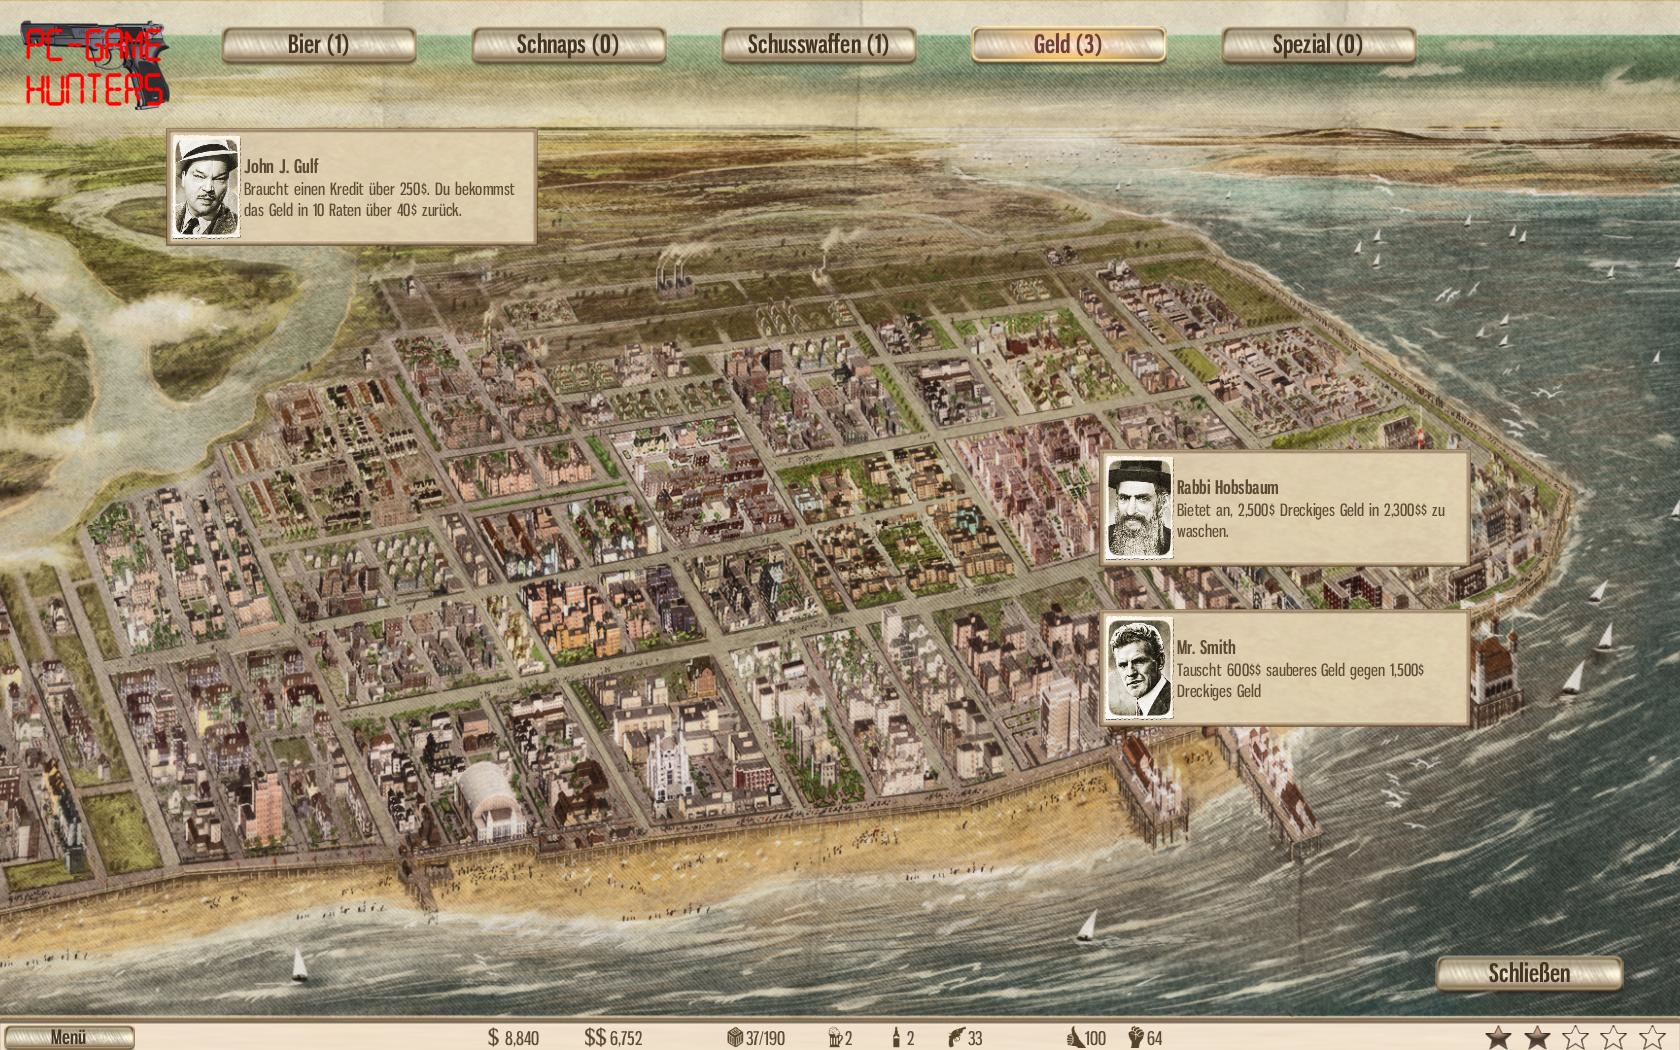
Task: Click the 64 strength value
Action: (x=1154, y=1038)
